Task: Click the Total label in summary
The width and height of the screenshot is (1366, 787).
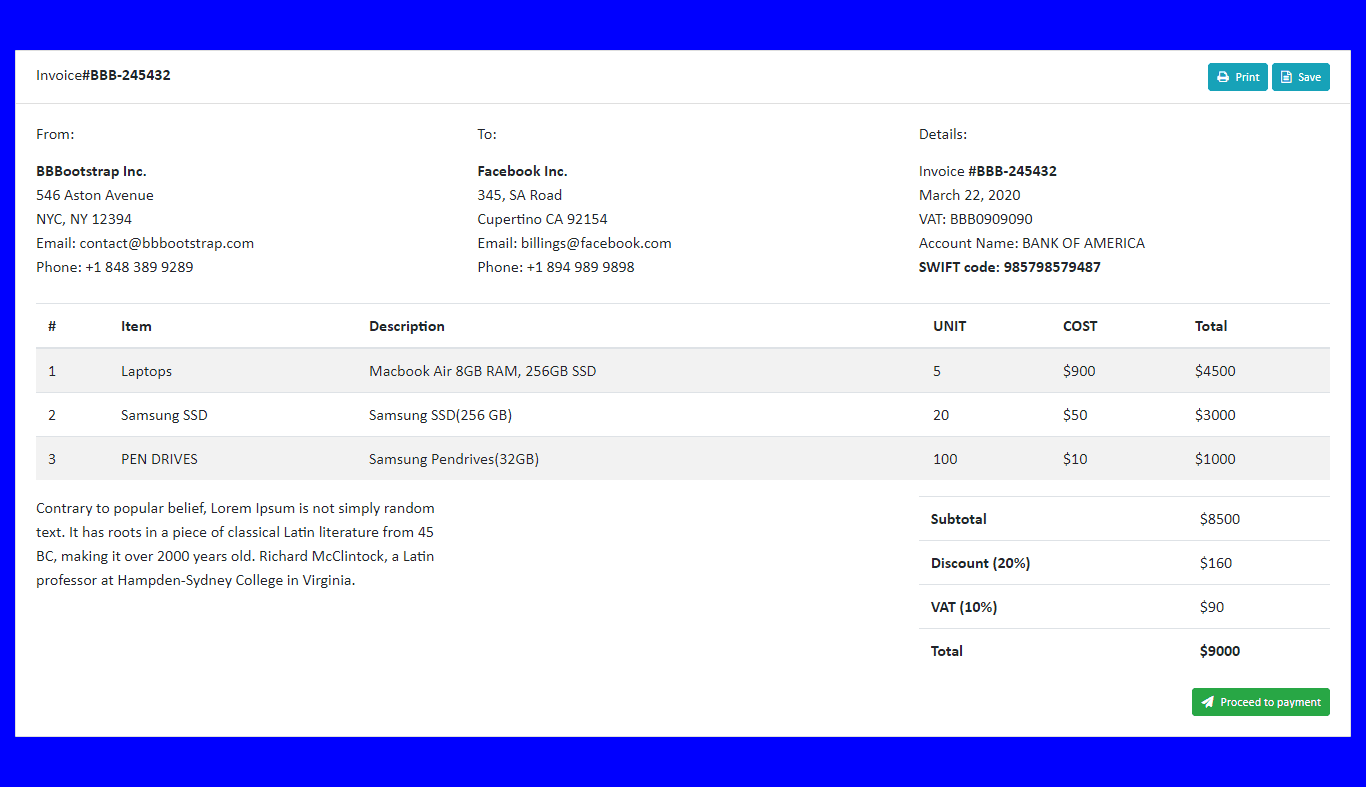Action: point(947,651)
